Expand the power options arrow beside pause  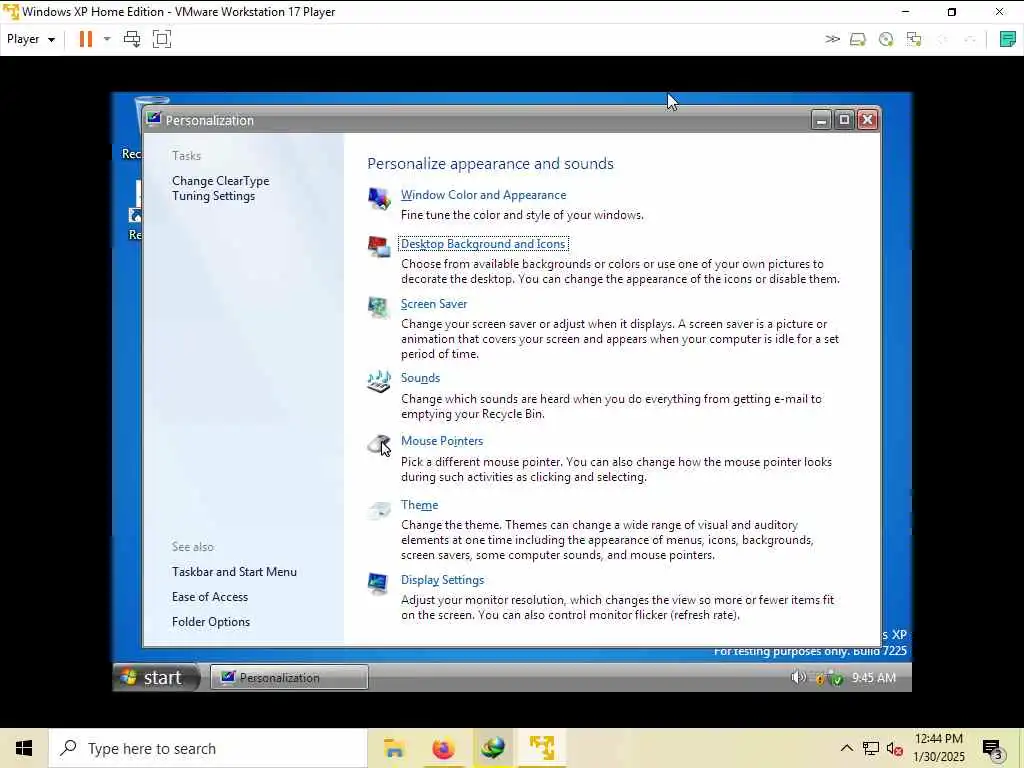[107, 39]
